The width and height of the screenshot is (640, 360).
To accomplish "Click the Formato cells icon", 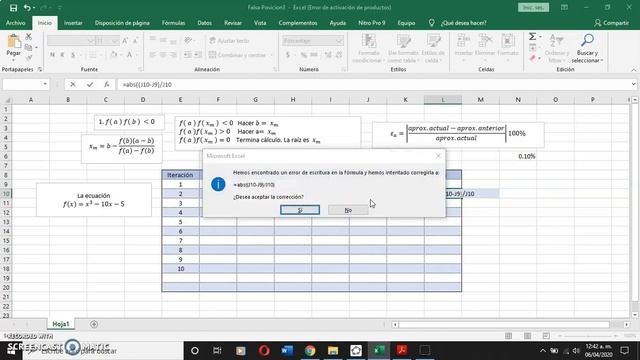I will 508,41.
